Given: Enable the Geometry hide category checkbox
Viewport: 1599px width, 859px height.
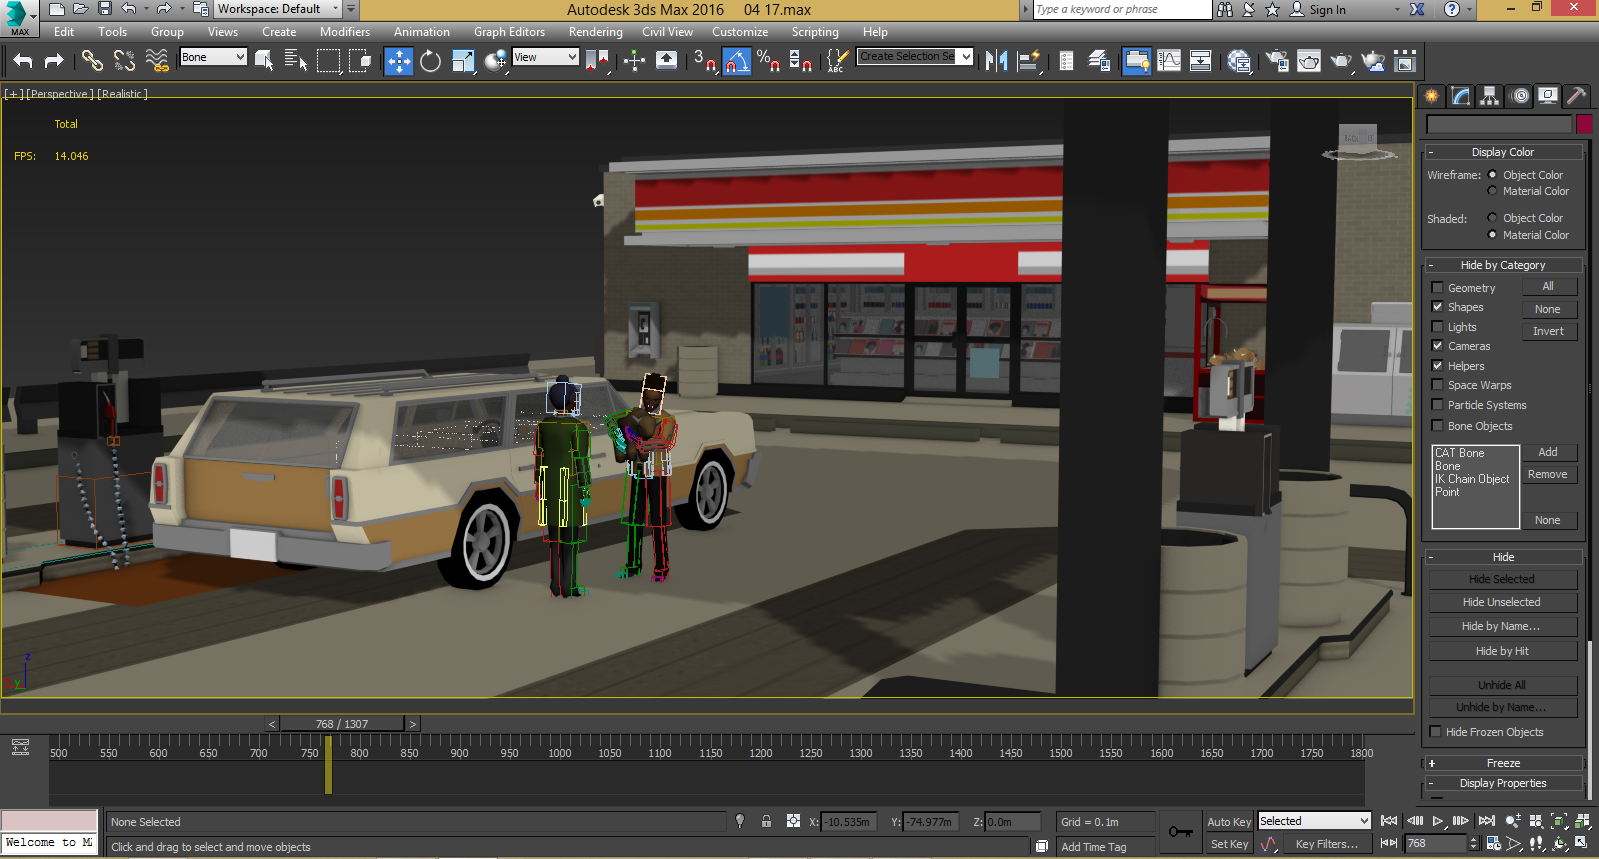Looking at the screenshot, I should point(1437,288).
